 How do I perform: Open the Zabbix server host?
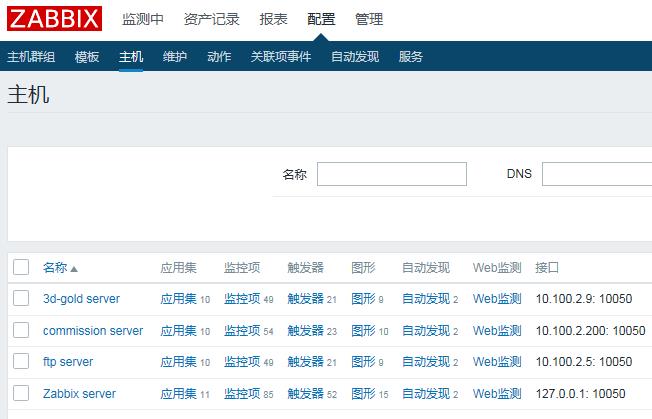coord(79,394)
